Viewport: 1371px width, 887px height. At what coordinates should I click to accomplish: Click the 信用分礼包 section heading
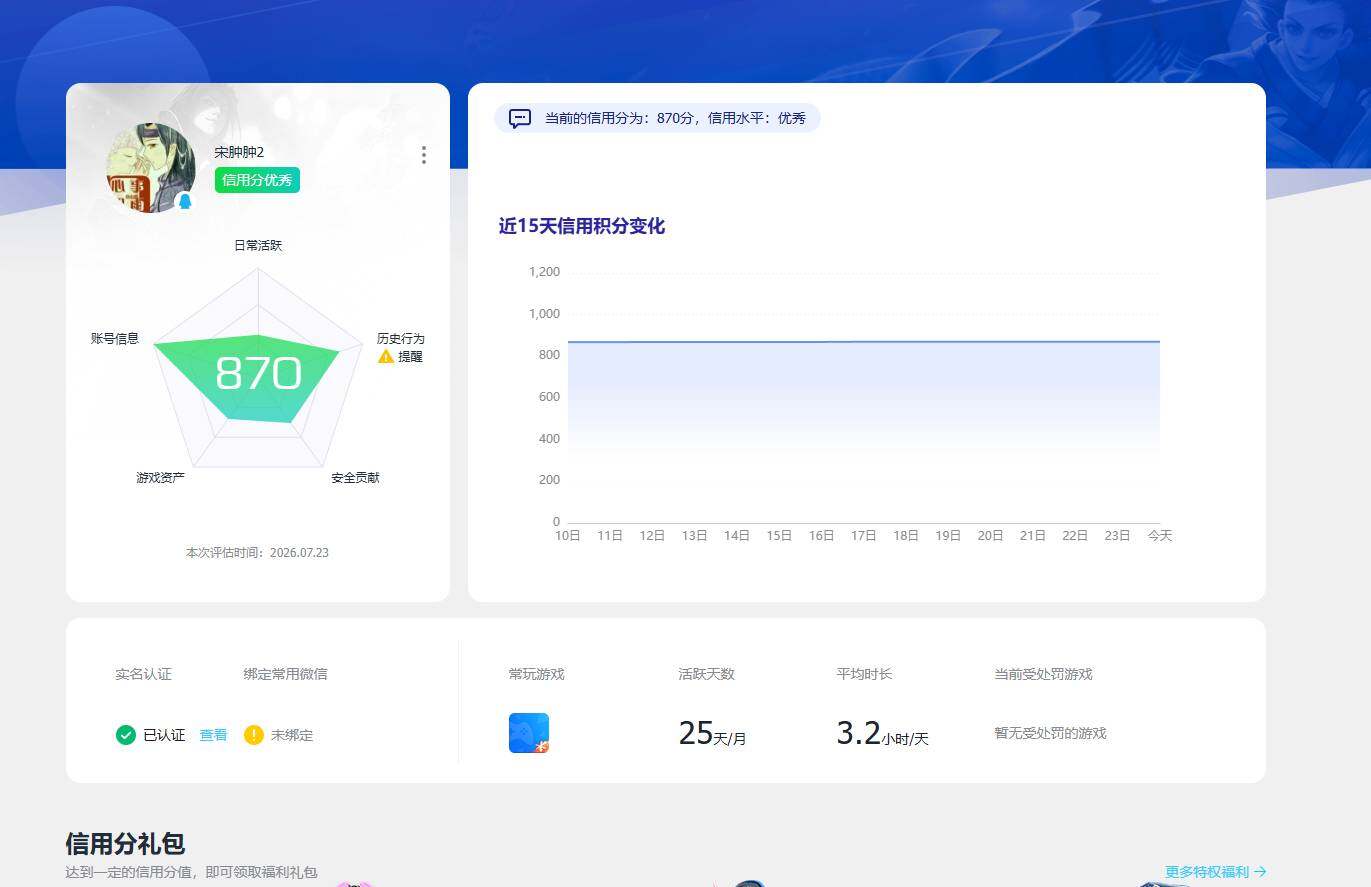125,844
